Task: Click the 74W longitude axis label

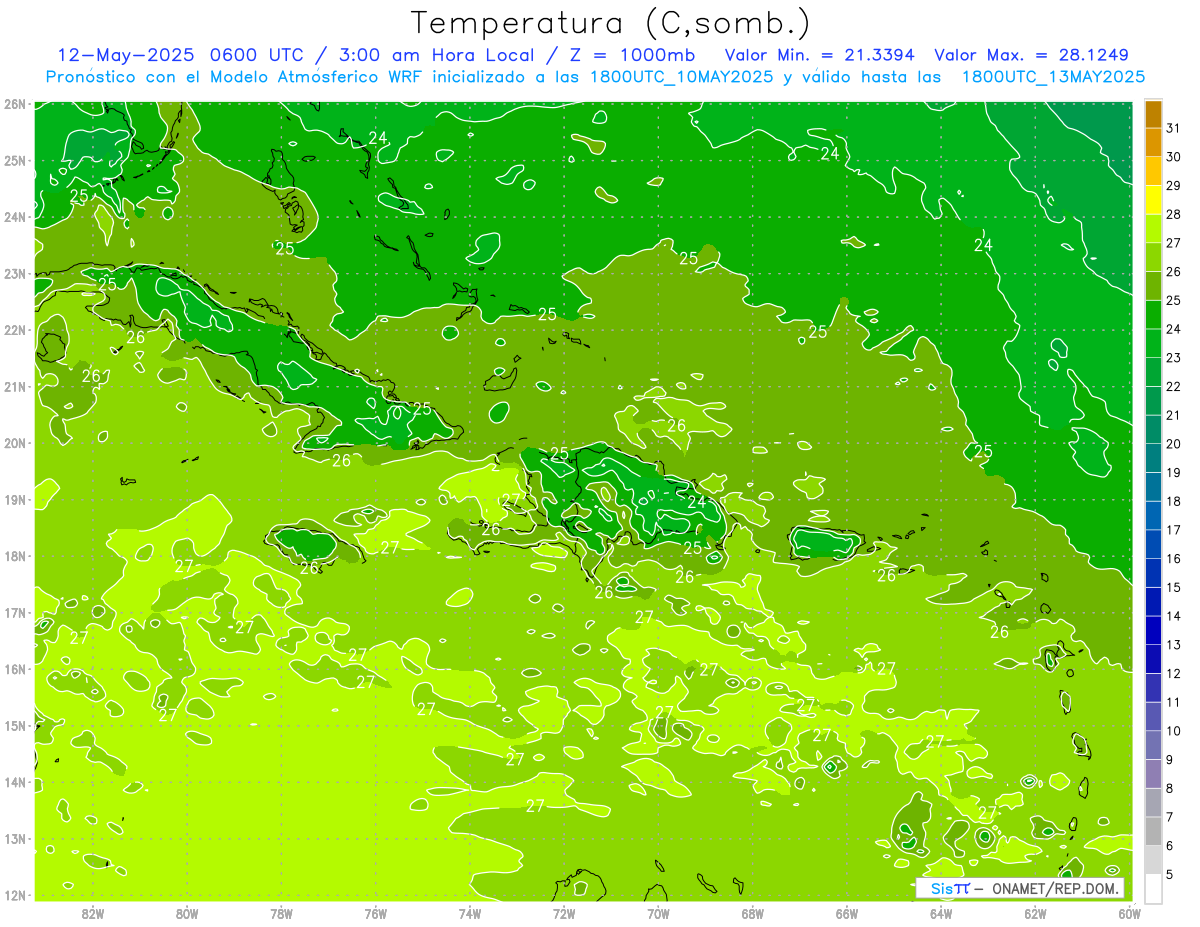Action: click(470, 912)
